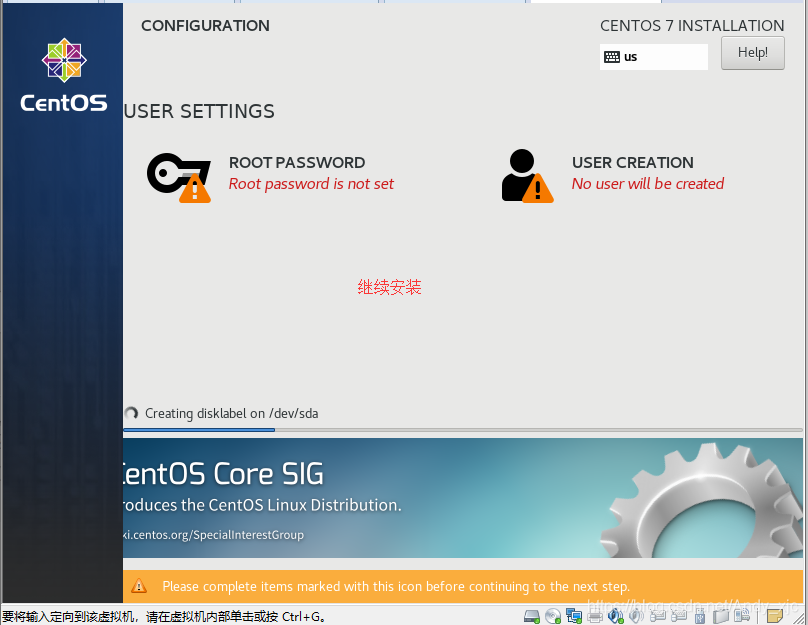Click 'Creating disklabel on /dev/sda' status text
The width and height of the screenshot is (808, 625).
tap(231, 414)
